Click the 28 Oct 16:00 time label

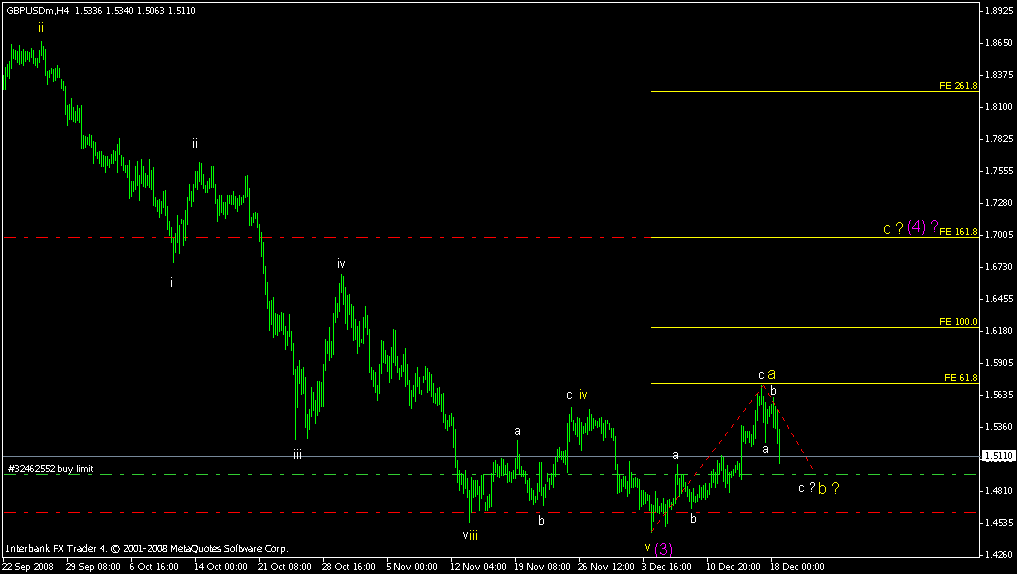pyautogui.click(x=350, y=566)
